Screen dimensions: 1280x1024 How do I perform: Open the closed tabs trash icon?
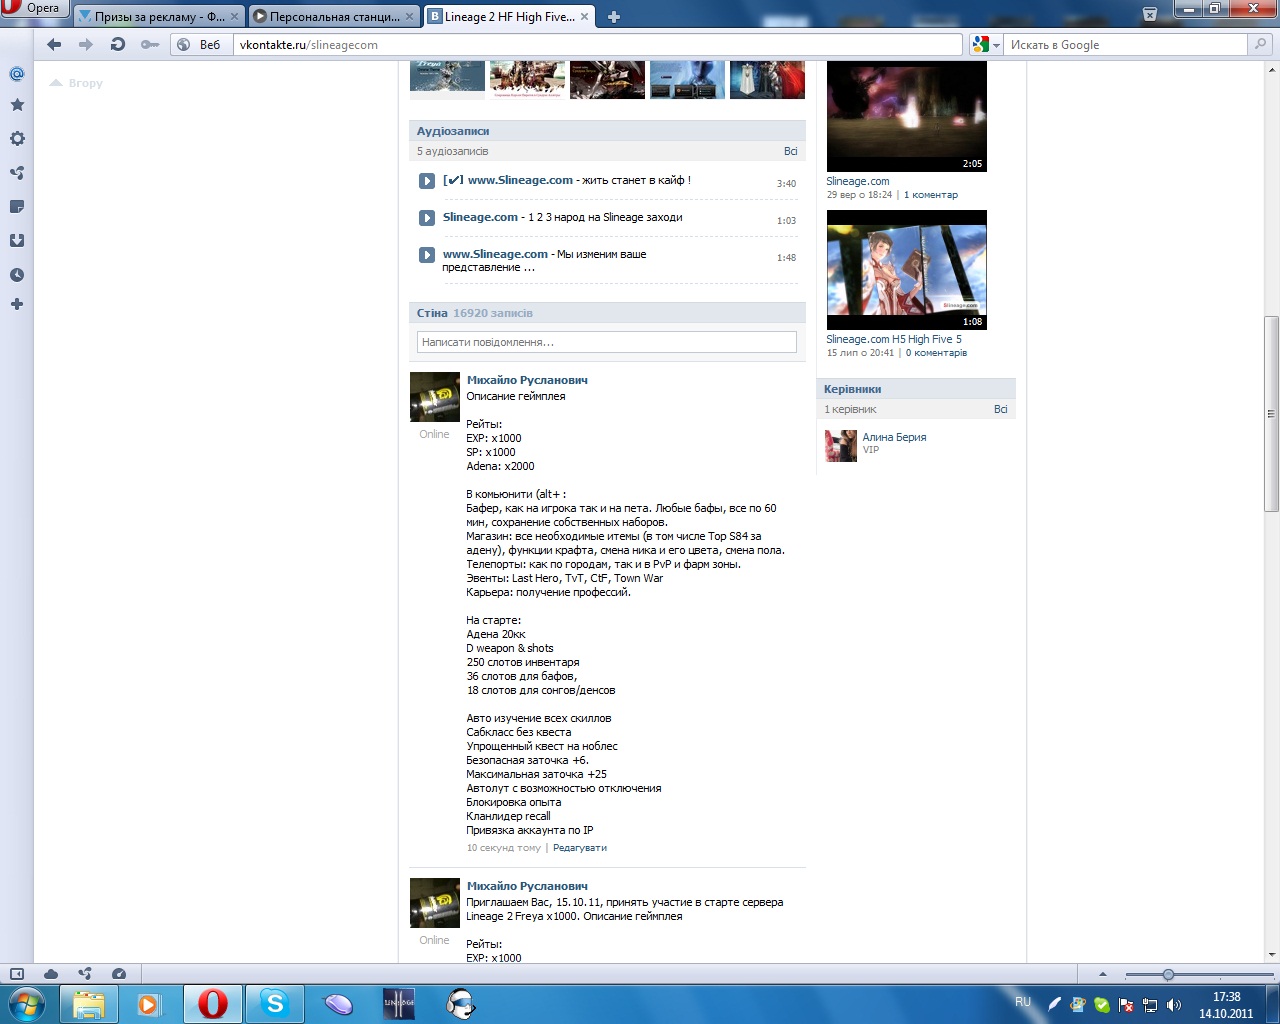point(1150,15)
